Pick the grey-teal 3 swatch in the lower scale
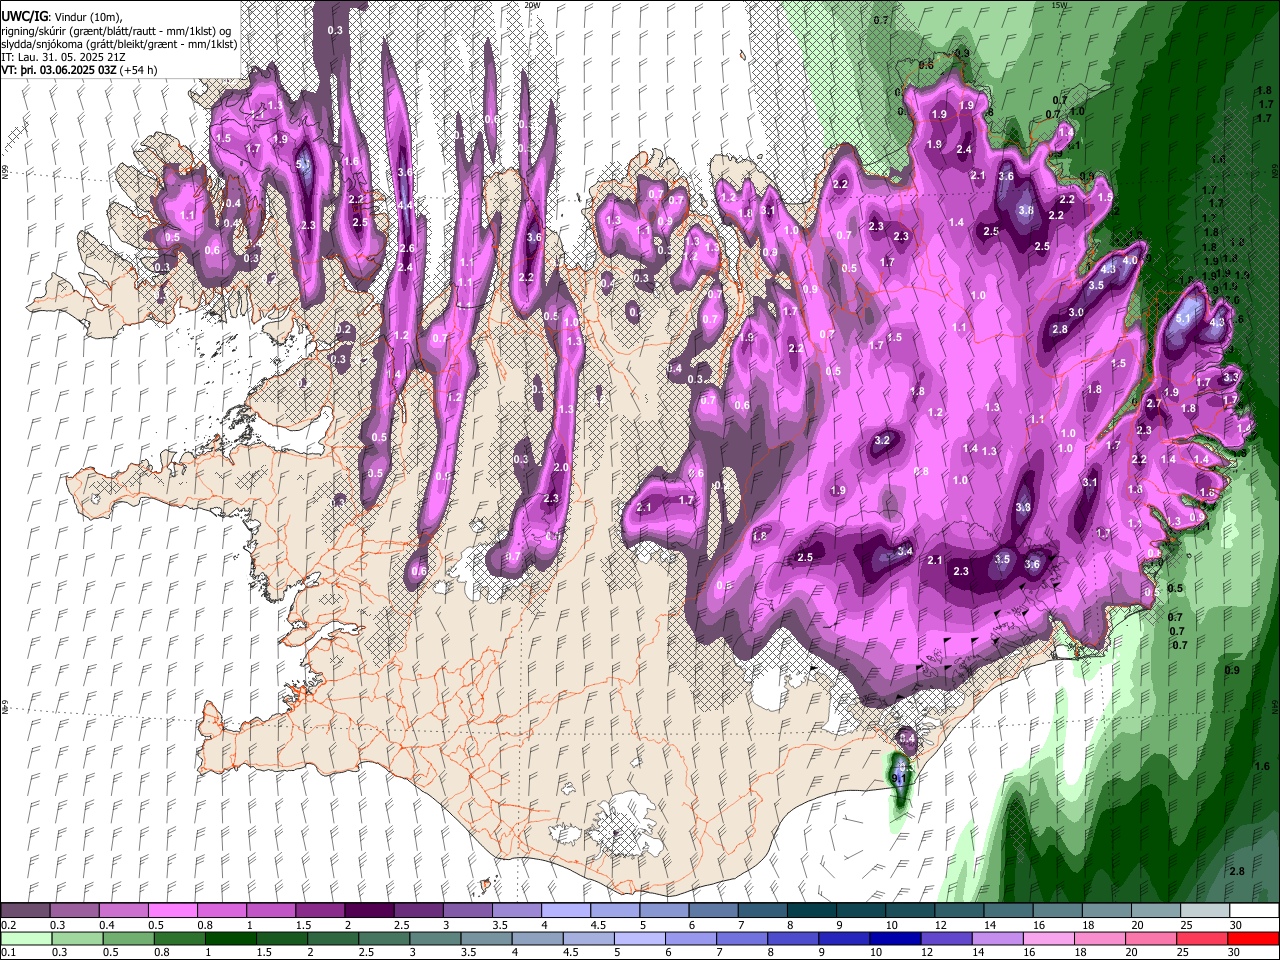This screenshot has width=1280, height=960. [x=434, y=938]
